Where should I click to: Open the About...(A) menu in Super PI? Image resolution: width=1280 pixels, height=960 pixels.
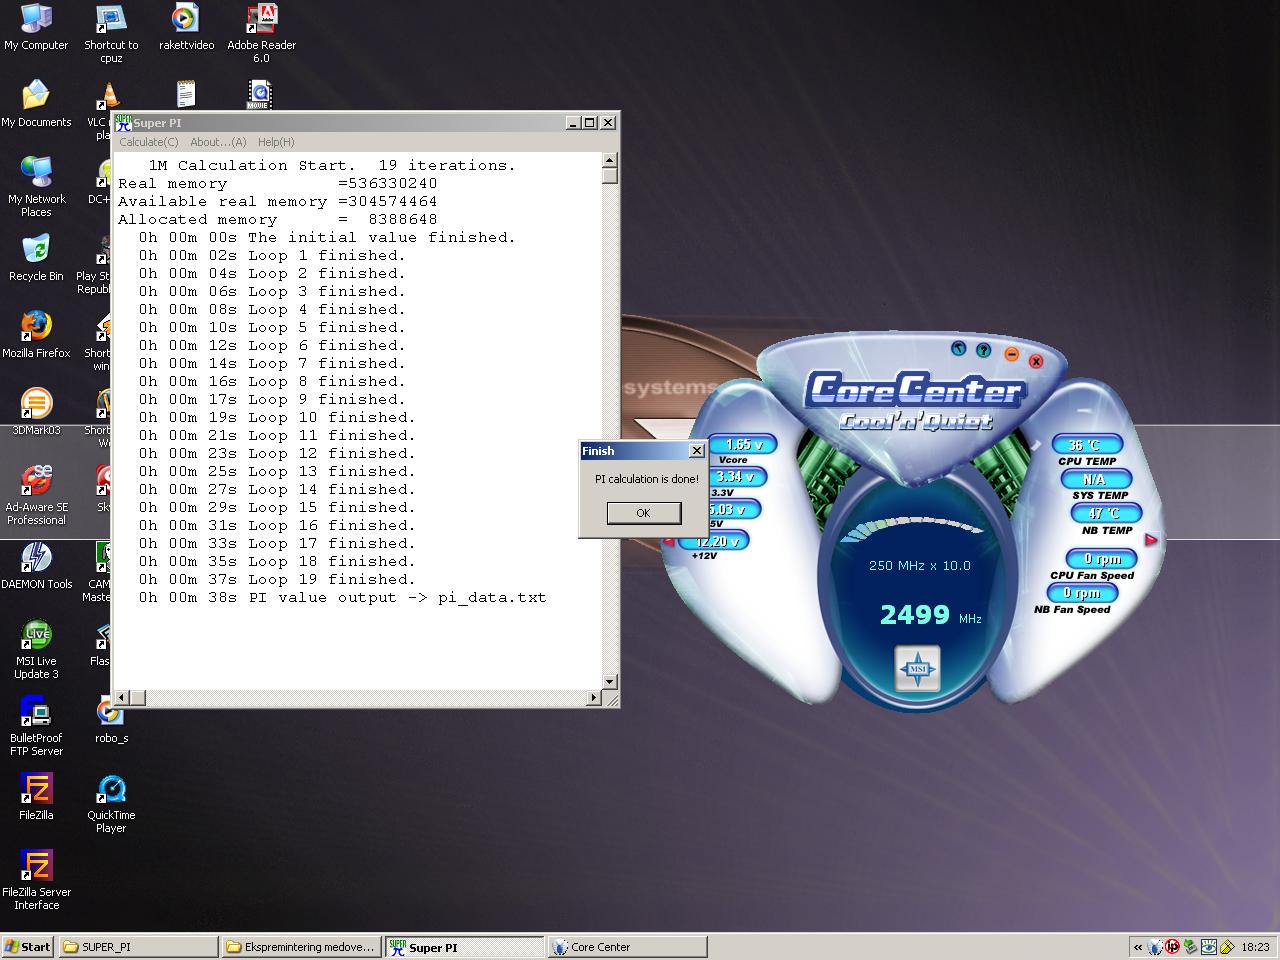click(218, 142)
